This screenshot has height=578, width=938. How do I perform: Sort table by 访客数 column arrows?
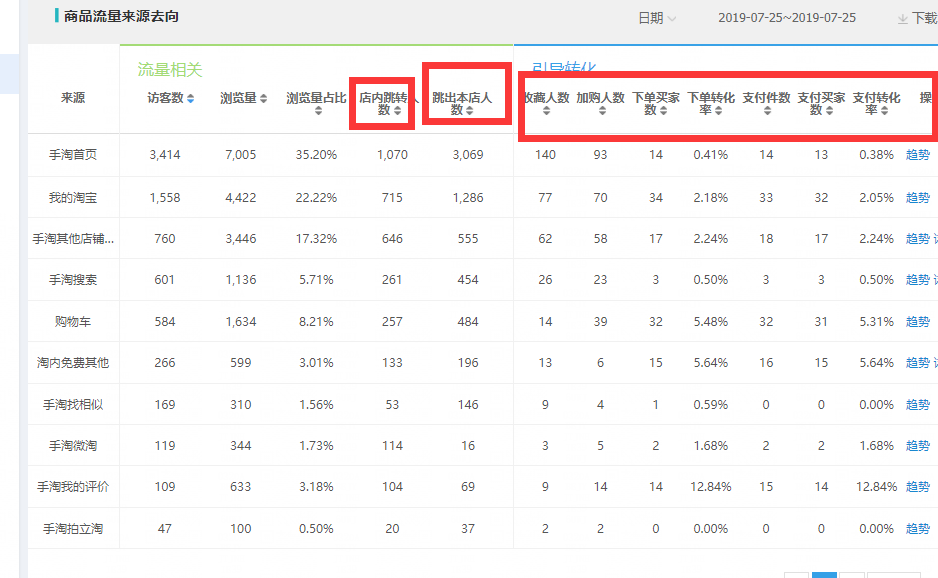(191, 99)
